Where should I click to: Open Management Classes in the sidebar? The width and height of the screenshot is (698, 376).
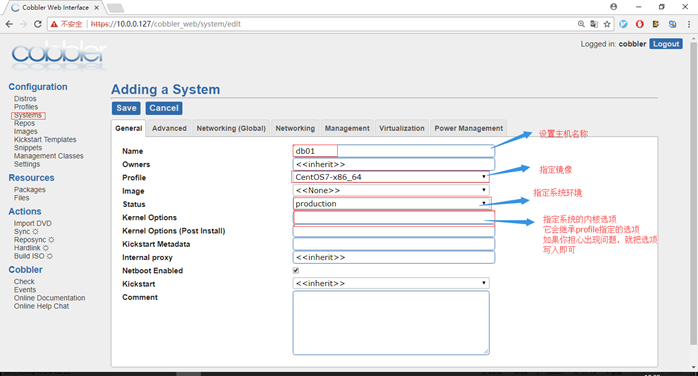(x=49, y=156)
